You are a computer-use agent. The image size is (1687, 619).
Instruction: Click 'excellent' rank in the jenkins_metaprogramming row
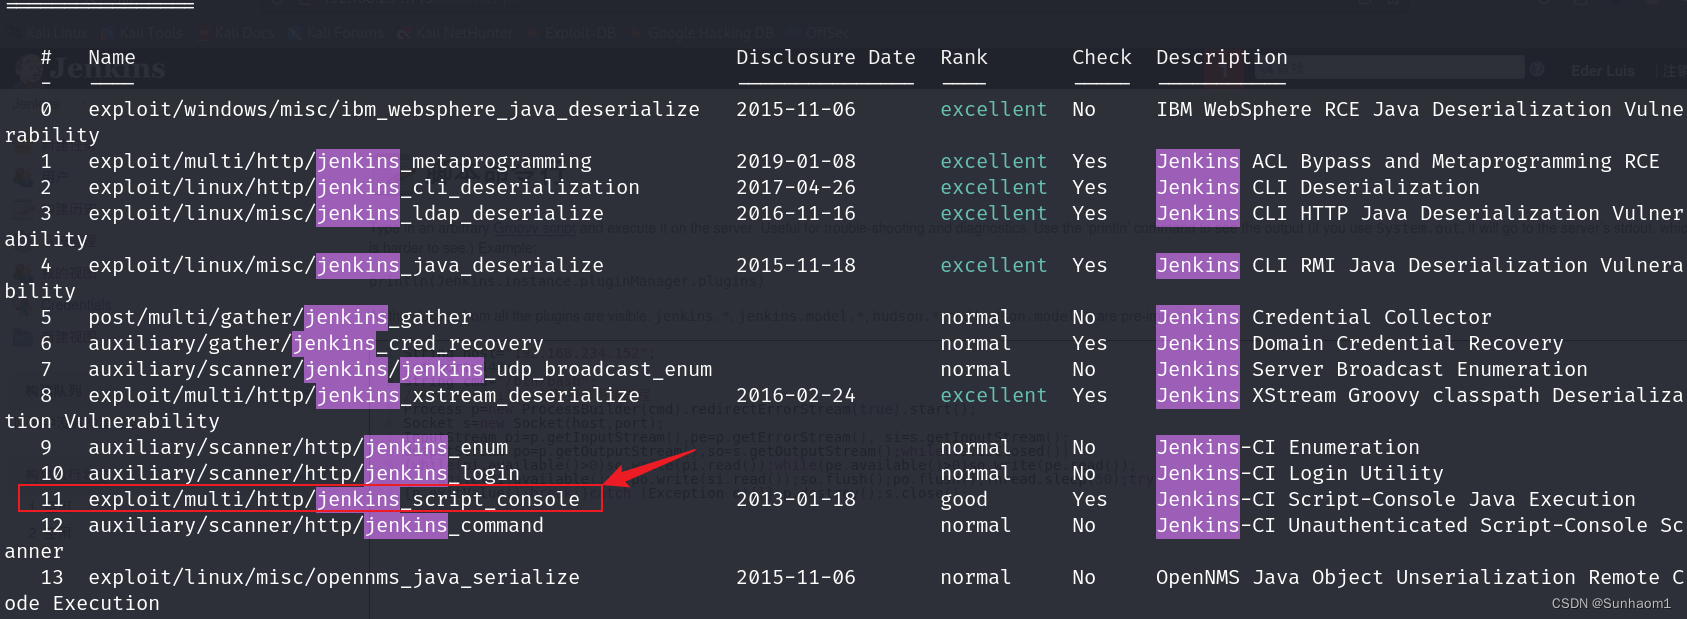click(x=994, y=161)
